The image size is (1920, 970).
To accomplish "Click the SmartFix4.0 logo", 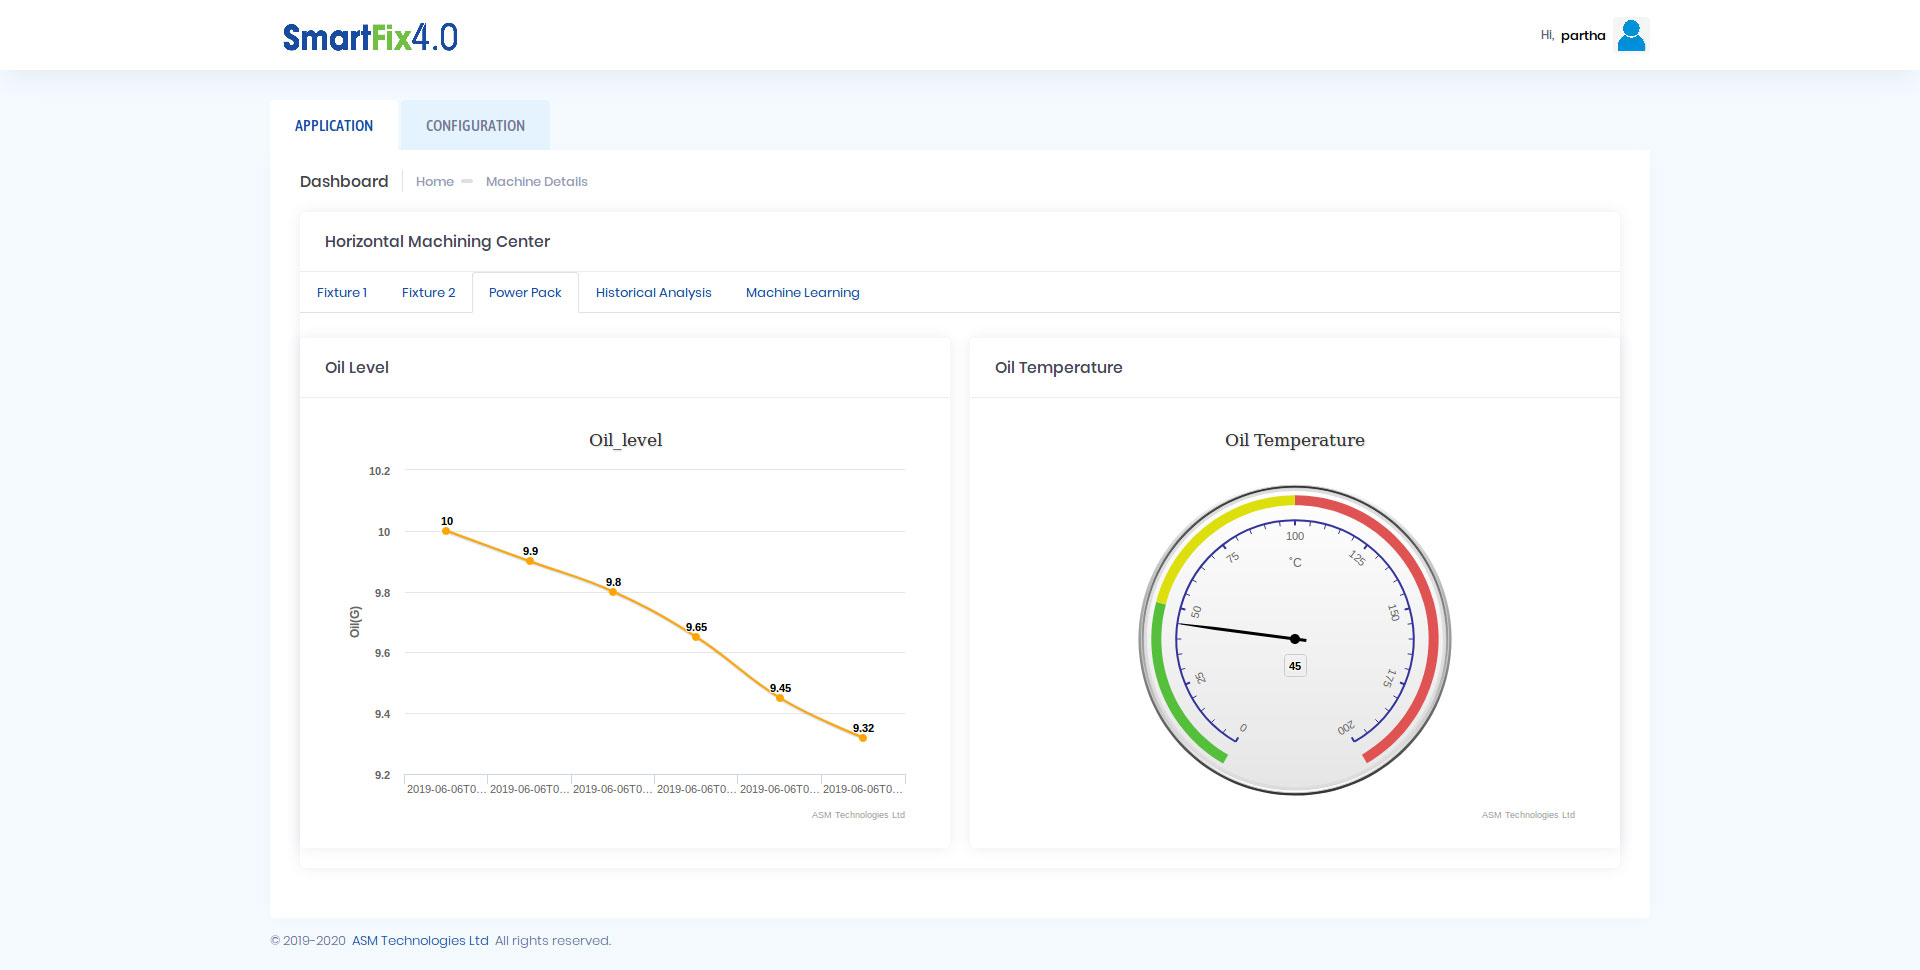I will click(x=370, y=37).
